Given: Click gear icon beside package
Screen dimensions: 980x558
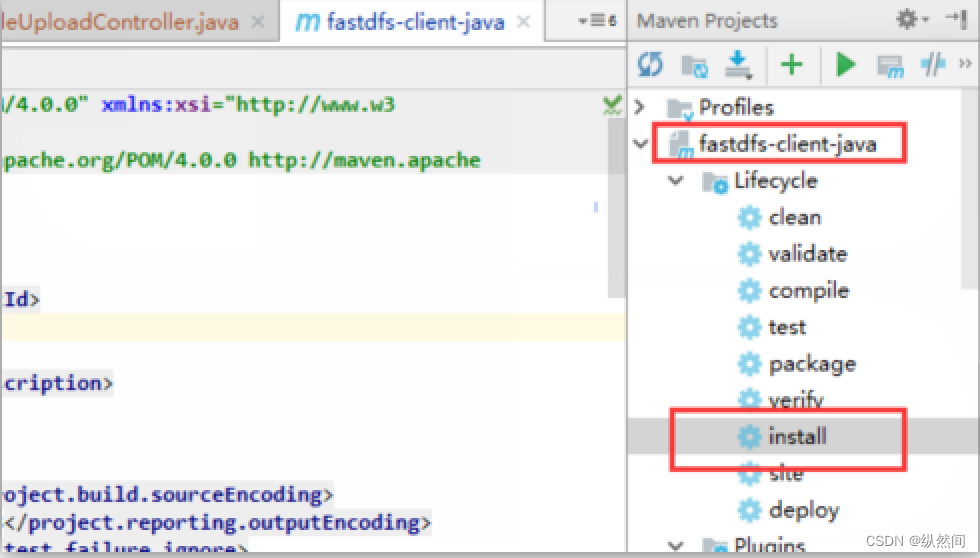Looking at the screenshot, I should [749, 364].
